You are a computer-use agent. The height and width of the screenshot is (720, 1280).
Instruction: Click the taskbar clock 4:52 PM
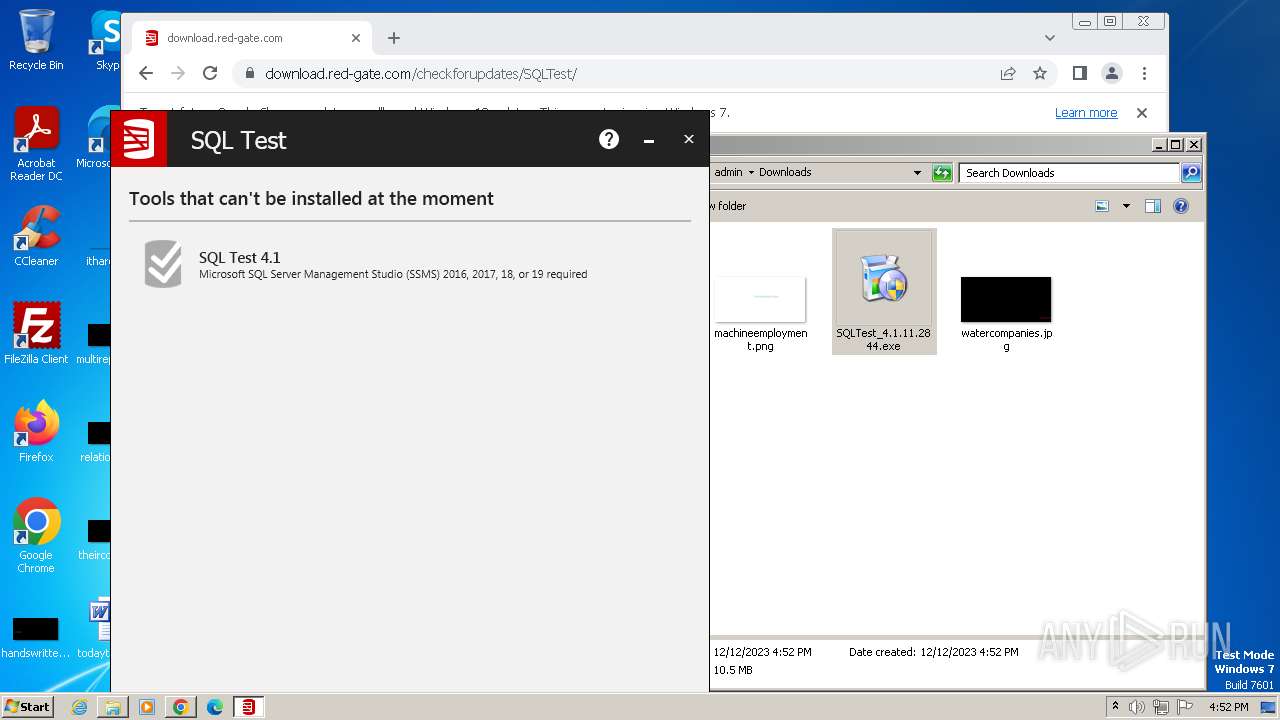(1228, 707)
